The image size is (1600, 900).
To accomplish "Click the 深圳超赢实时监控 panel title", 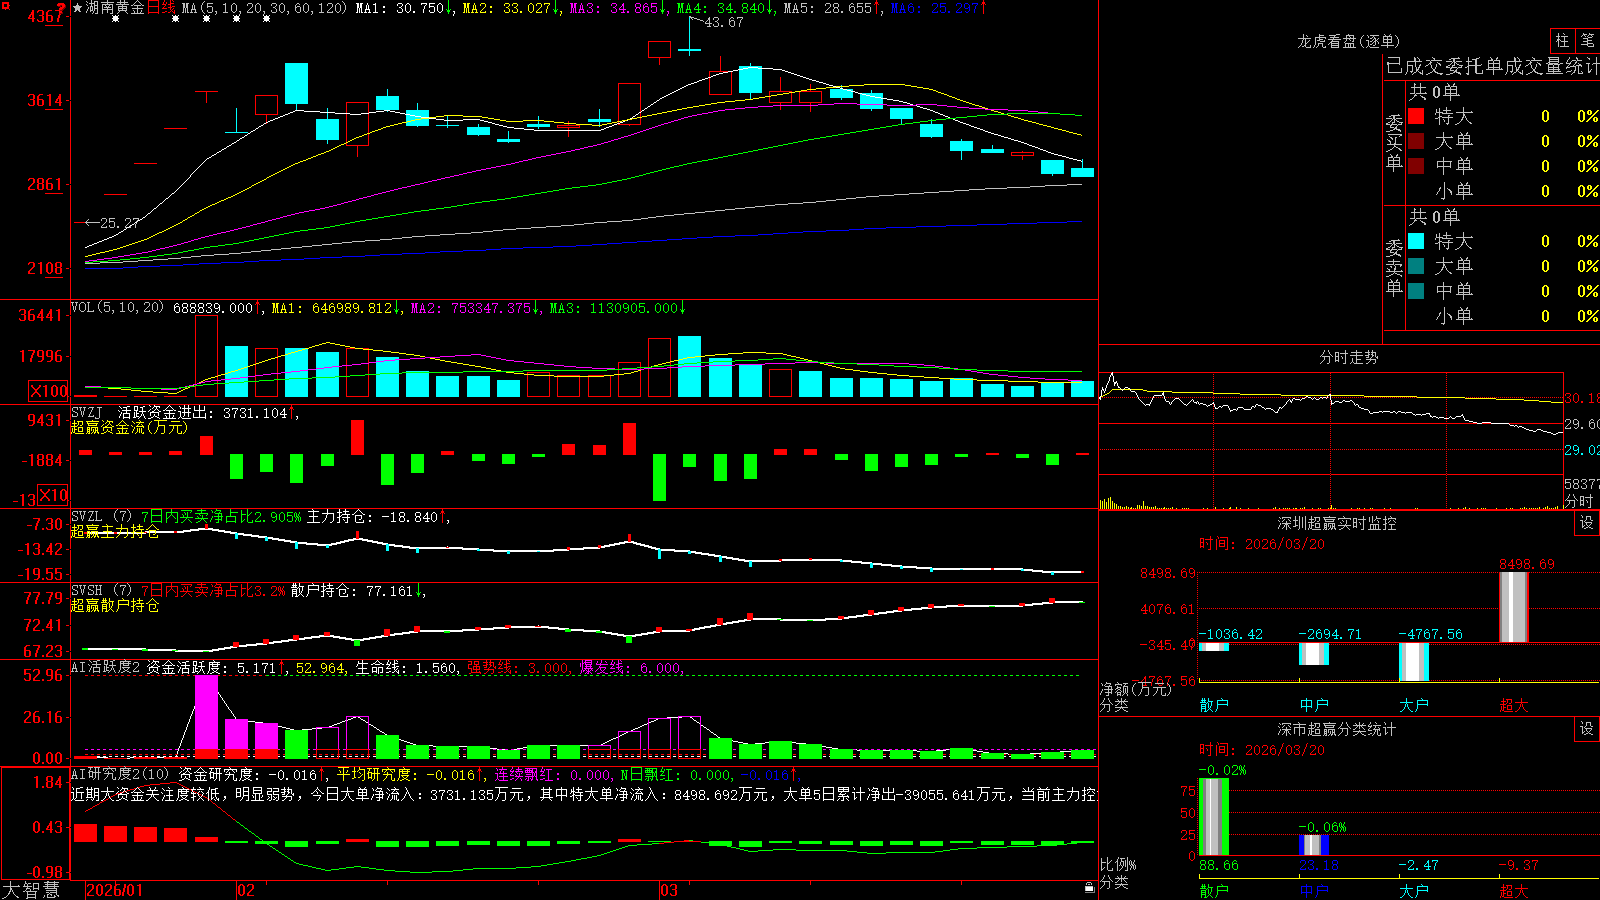I will click(x=1337, y=523).
